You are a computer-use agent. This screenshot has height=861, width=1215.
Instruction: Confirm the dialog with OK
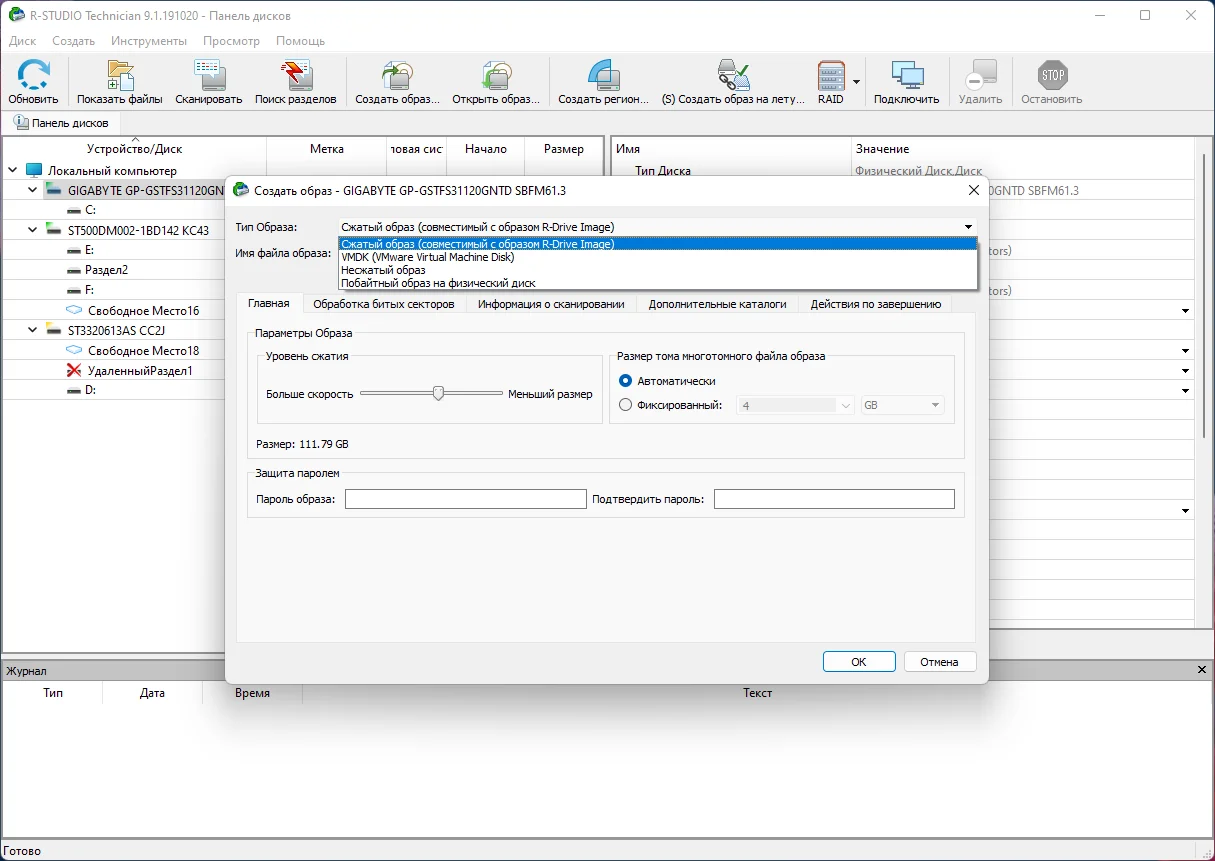[x=859, y=662]
